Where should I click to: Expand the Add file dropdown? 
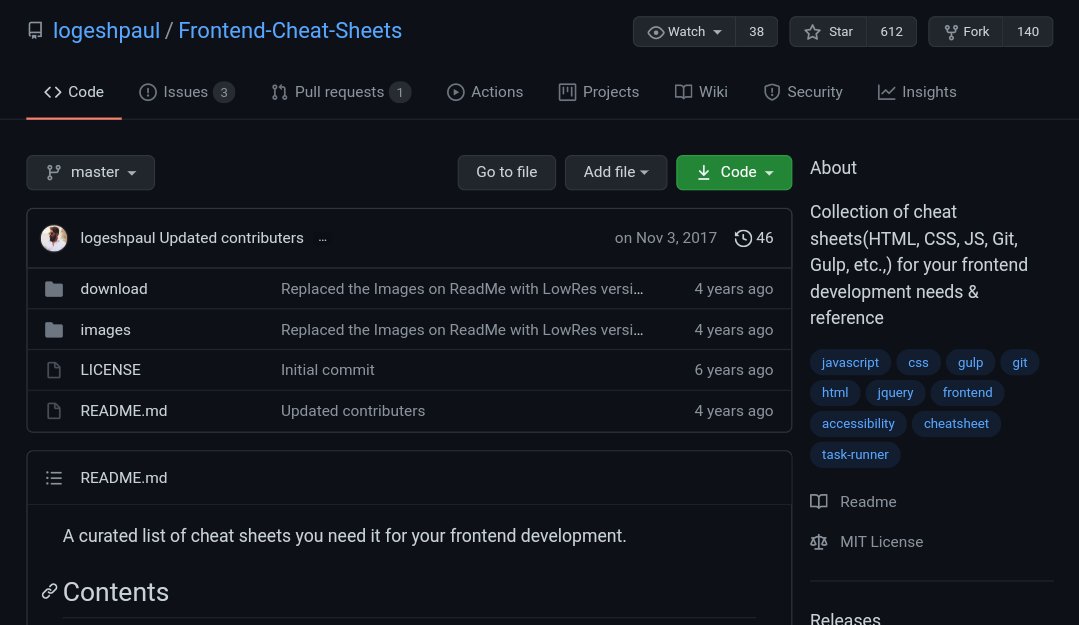click(616, 172)
